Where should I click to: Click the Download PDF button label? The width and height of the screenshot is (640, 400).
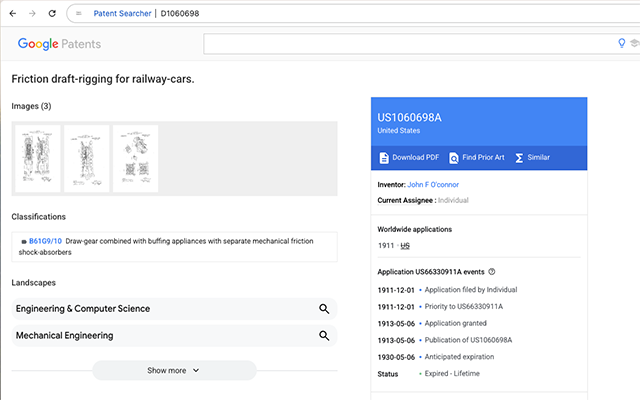[416, 157]
